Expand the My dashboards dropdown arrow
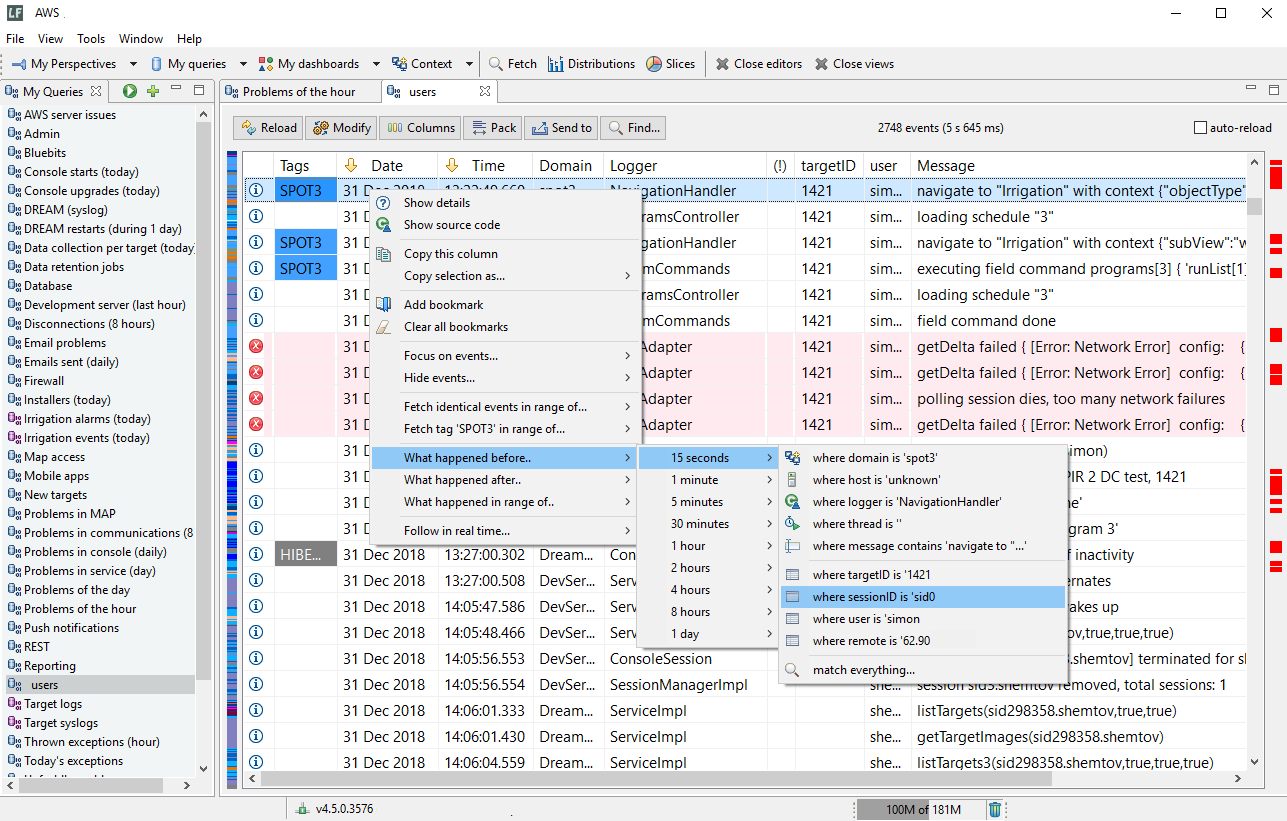The width and height of the screenshot is (1287, 821). [x=377, y=64]
